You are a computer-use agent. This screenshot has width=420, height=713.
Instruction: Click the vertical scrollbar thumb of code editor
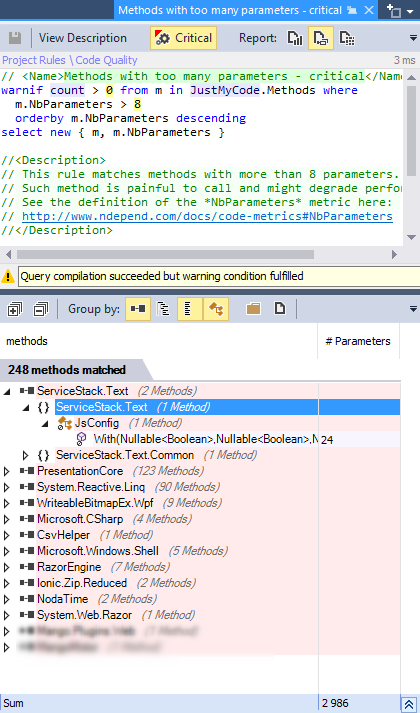point(411,131)
